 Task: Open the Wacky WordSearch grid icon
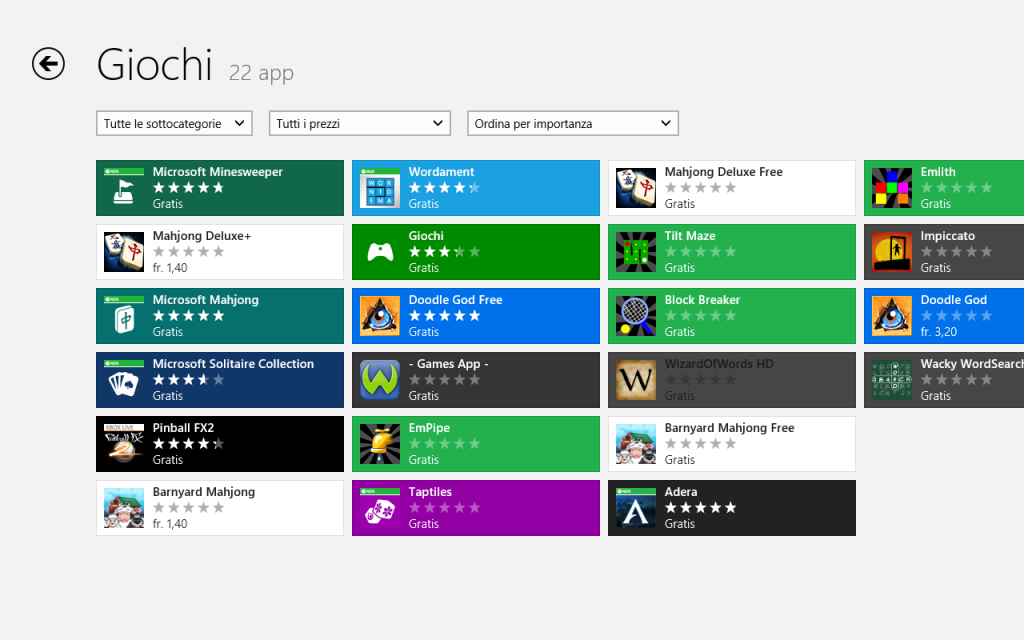pos(892,380)
